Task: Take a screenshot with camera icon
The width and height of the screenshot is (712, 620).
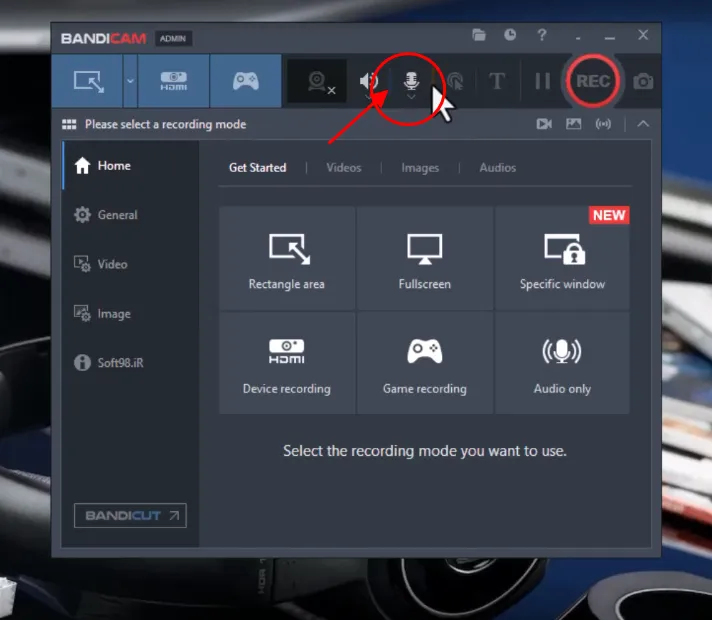Action: pyautogui.click(x=643, y=81)
